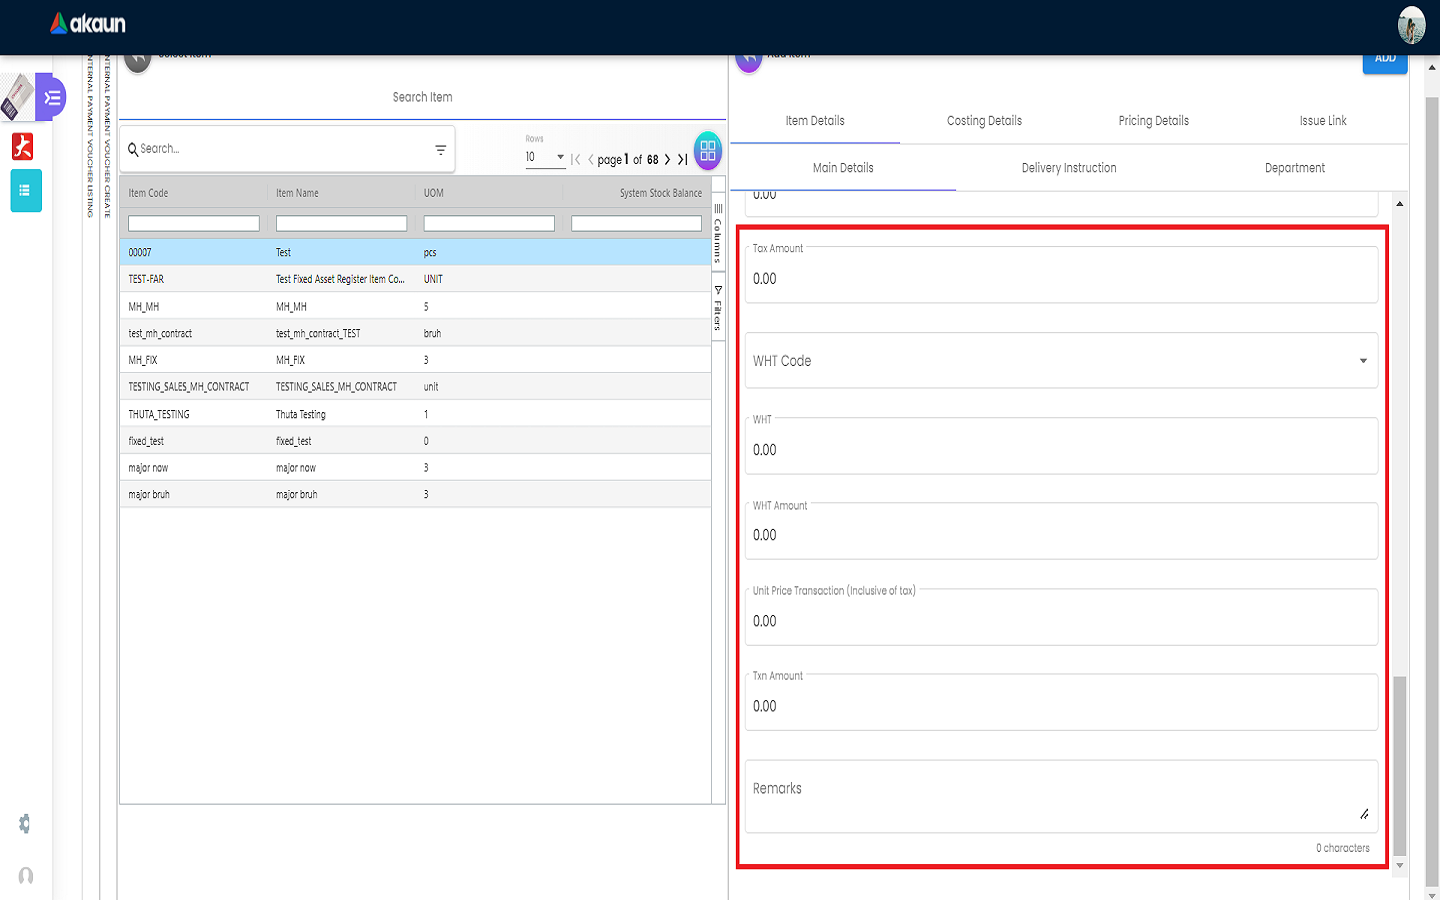
Task: Jump to the last page of items
Action: pos(683,160)
